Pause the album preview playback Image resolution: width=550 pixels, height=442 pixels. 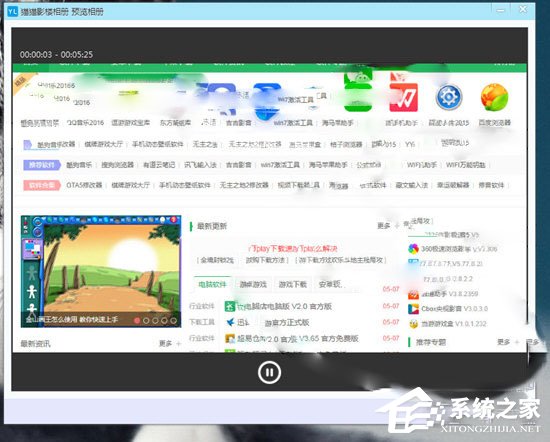click(x=269, y=372)
